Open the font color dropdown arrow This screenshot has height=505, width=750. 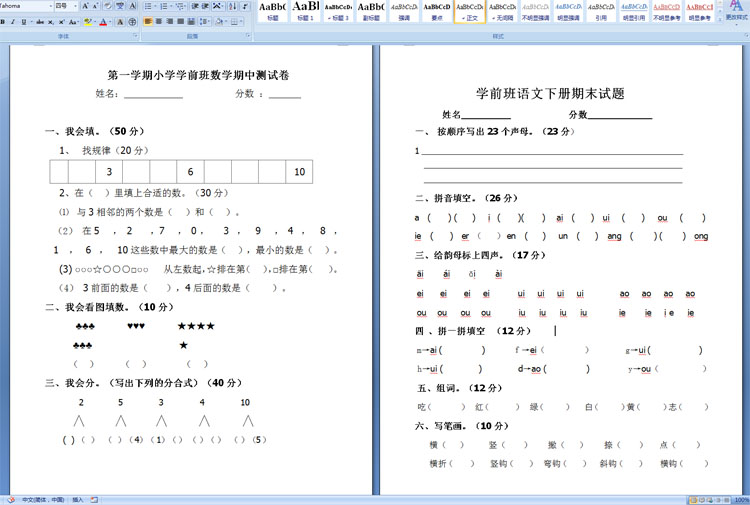point(110,22)
